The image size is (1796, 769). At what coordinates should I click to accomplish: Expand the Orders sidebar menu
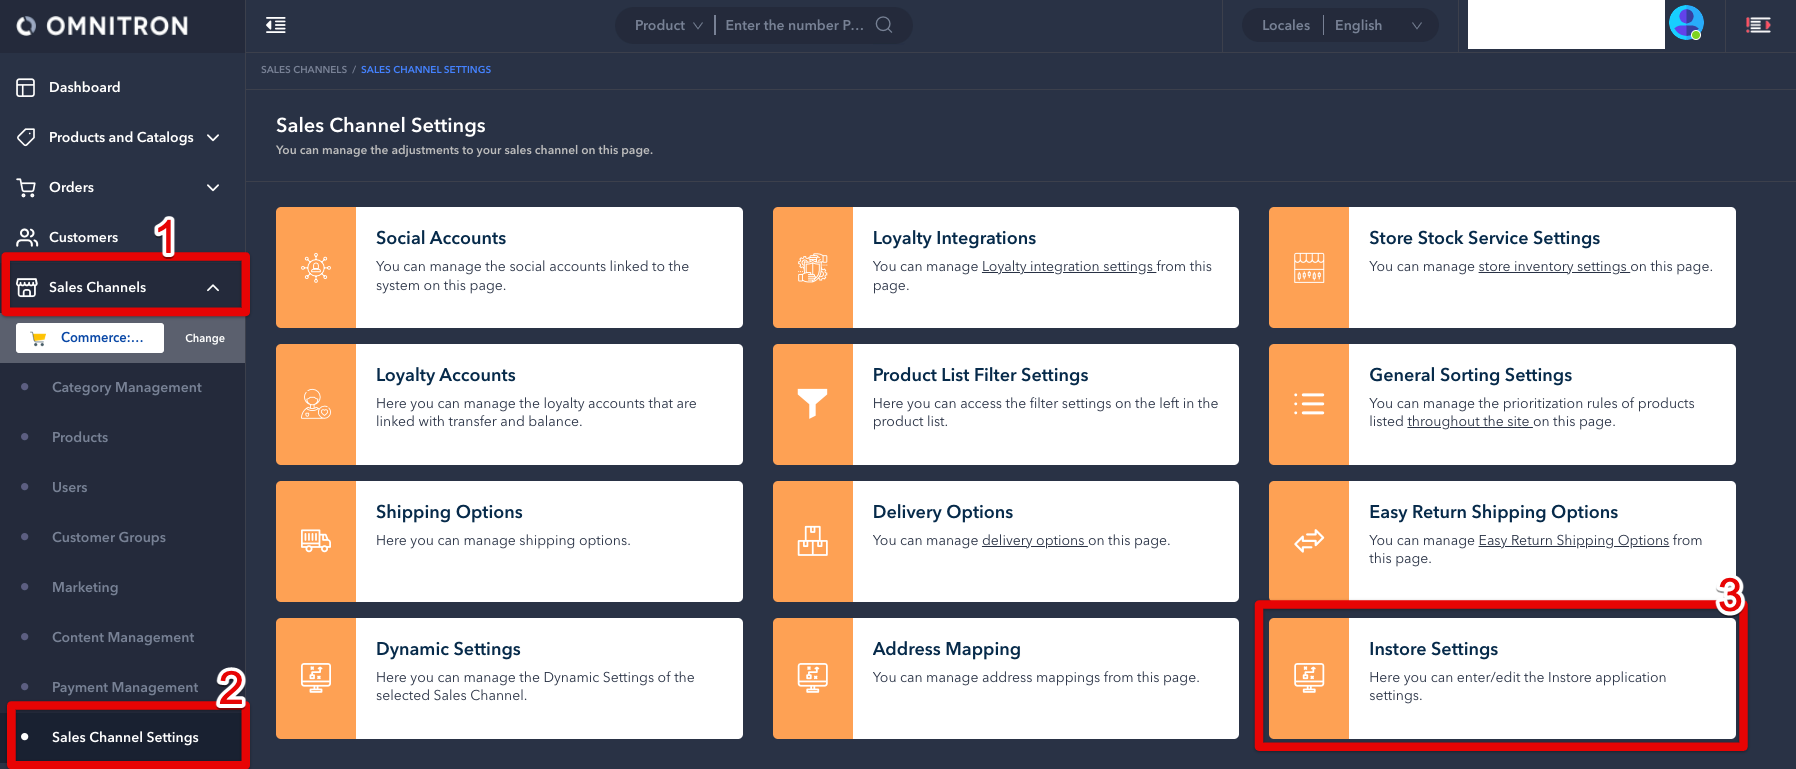[213, 187]
